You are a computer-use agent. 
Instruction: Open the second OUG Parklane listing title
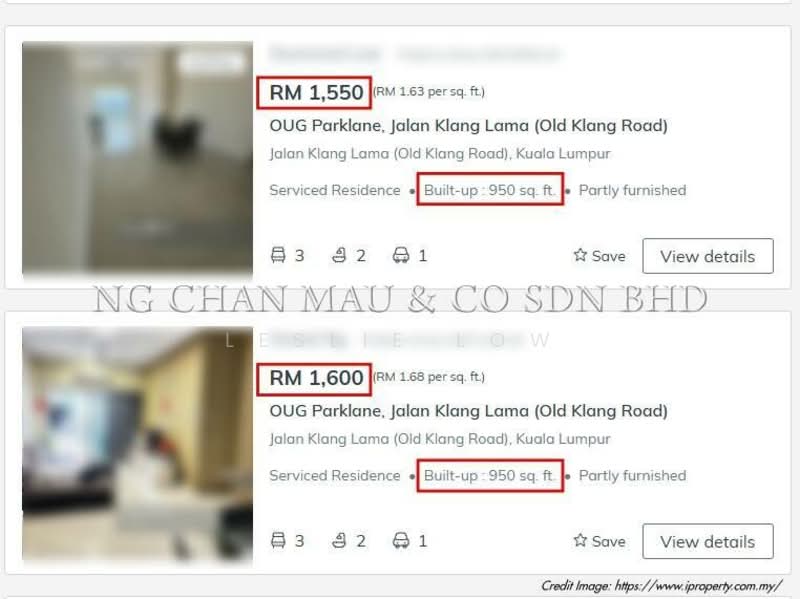click(468, 411)
